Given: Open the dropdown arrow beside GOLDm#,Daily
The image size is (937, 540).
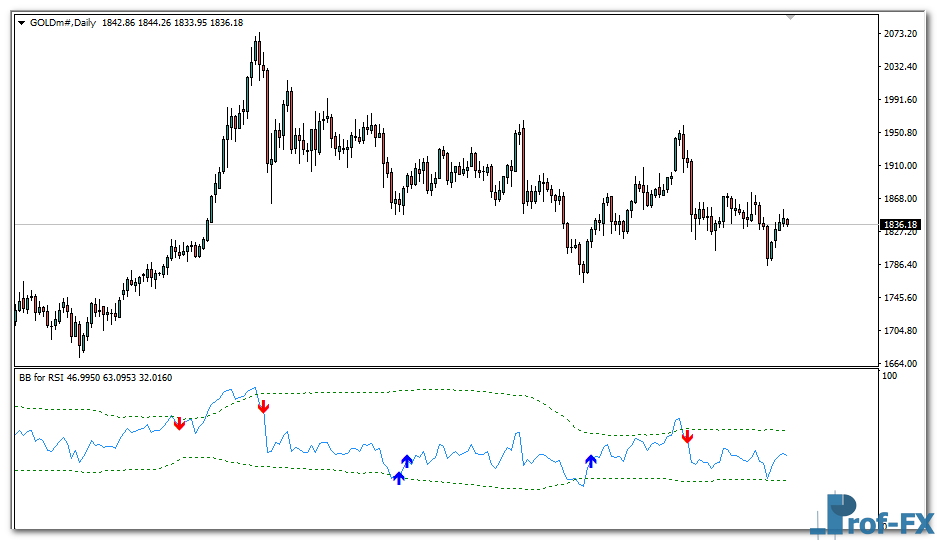Looking at the screenshot, I should 22,23.
